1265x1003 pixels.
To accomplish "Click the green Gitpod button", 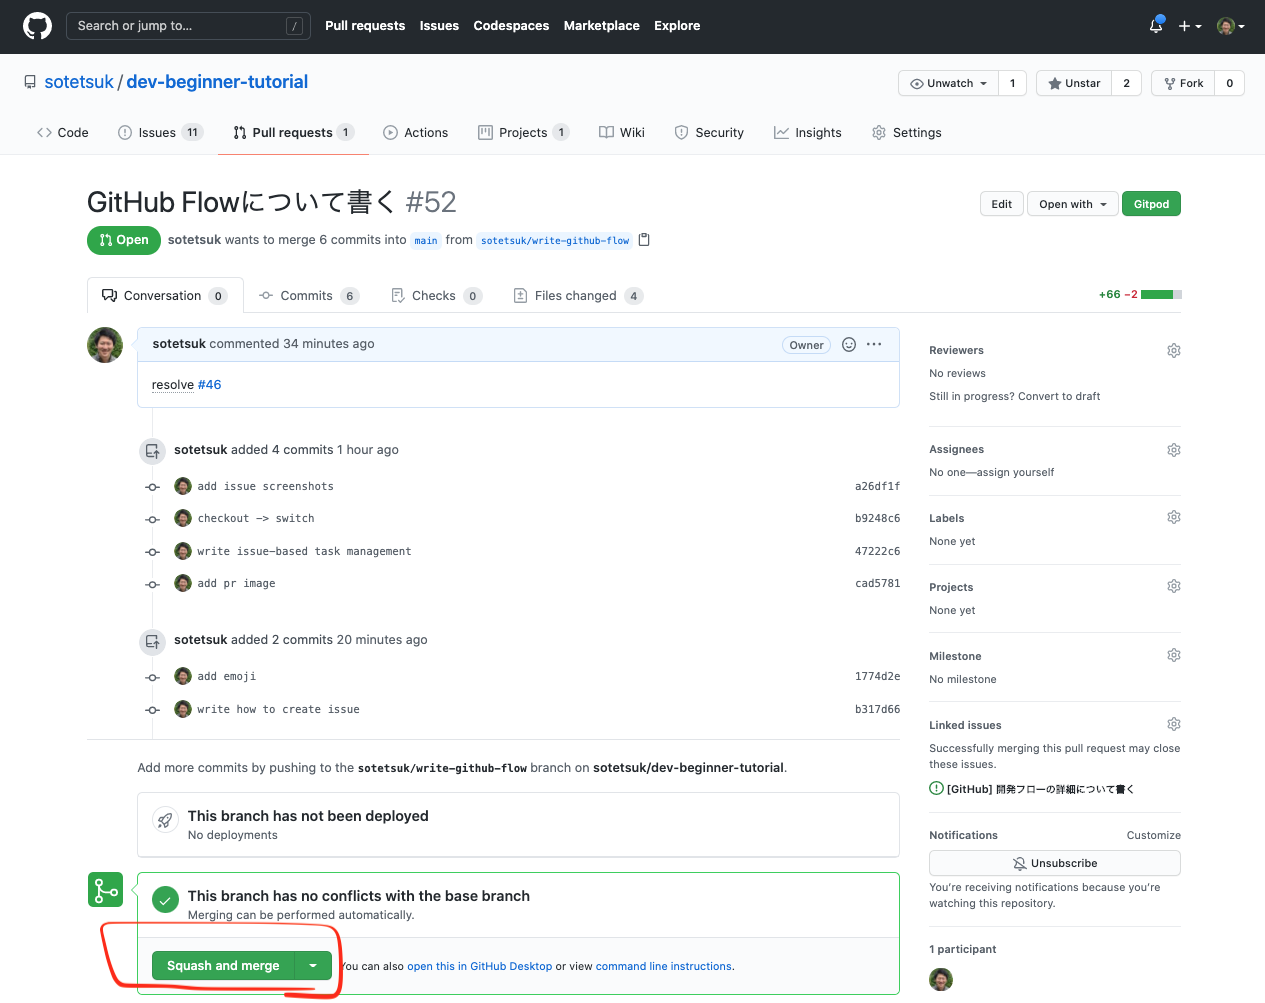I will [1151, 204].
